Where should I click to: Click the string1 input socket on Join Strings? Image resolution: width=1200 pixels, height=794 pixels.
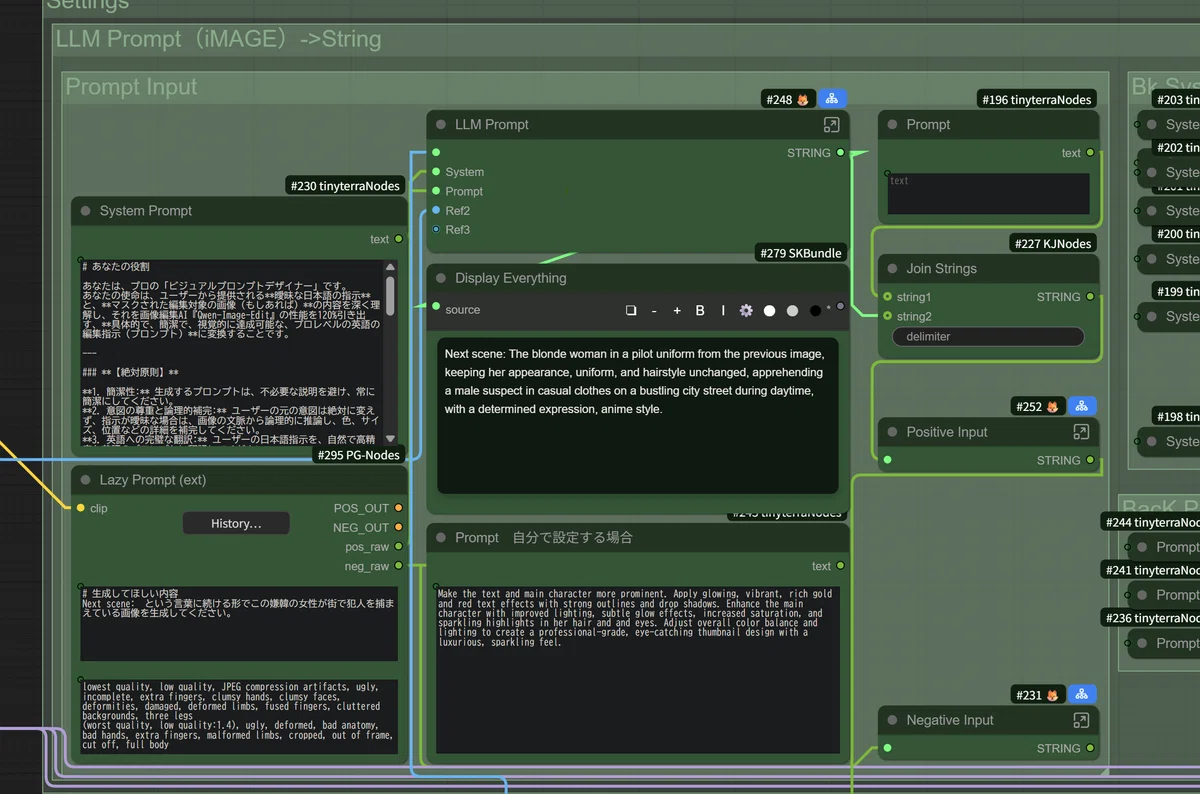tap(887, 297)
